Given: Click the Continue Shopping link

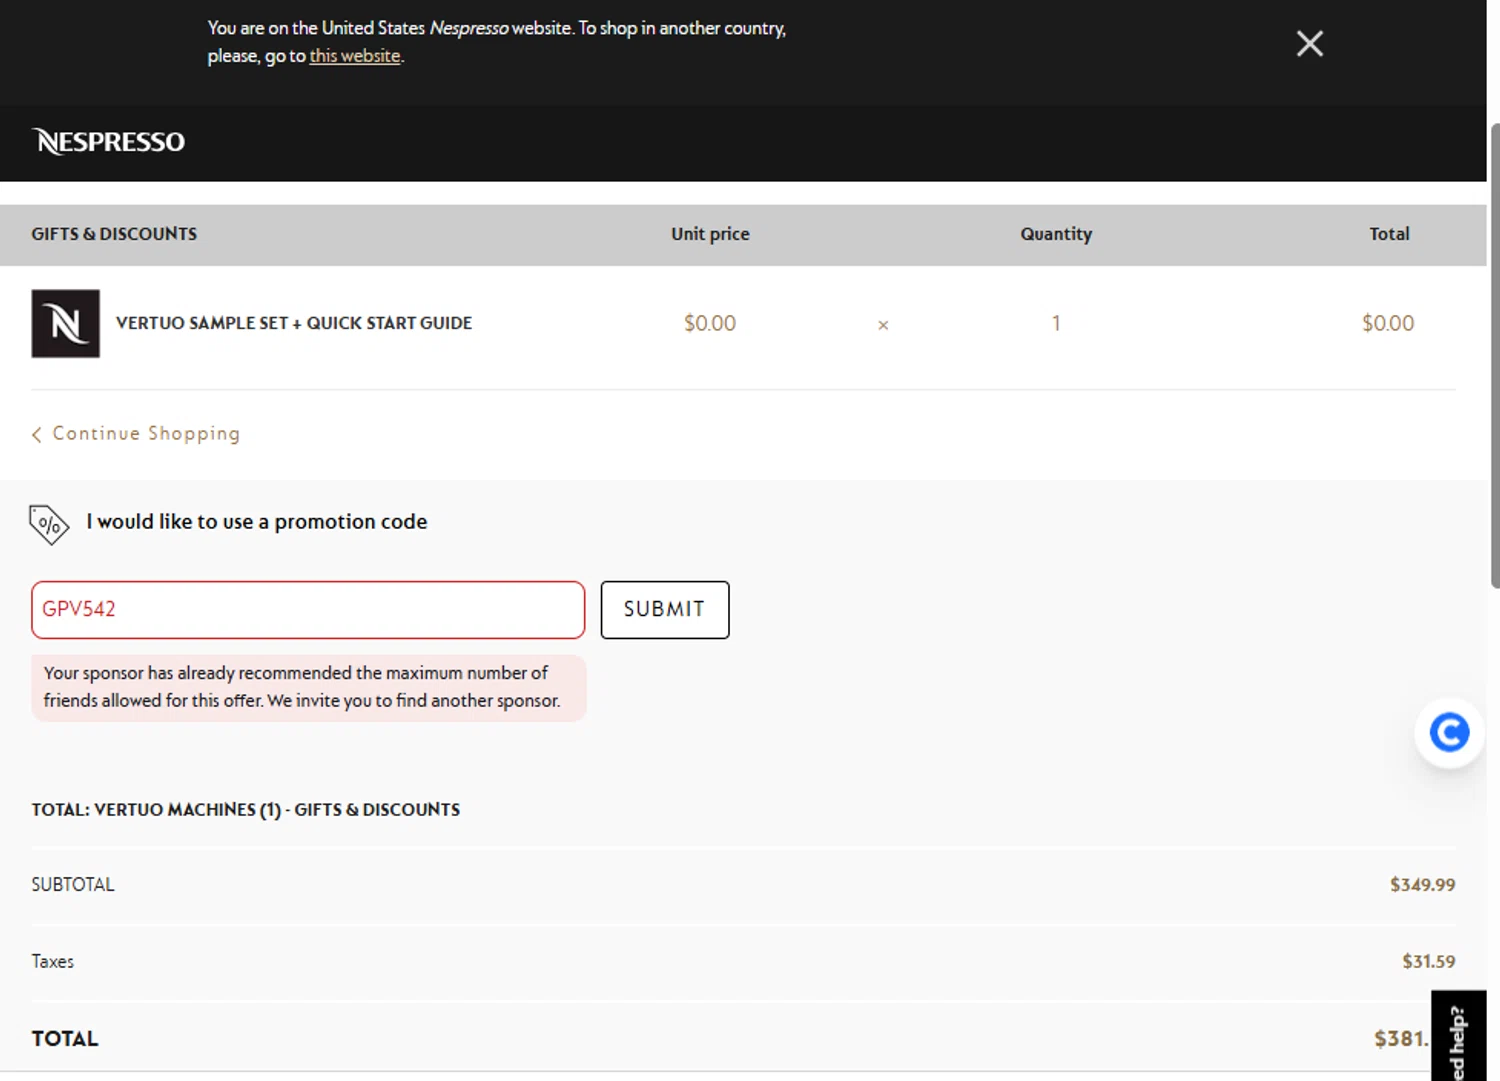Looking at the screenshot, I should (x=146, y=434).
